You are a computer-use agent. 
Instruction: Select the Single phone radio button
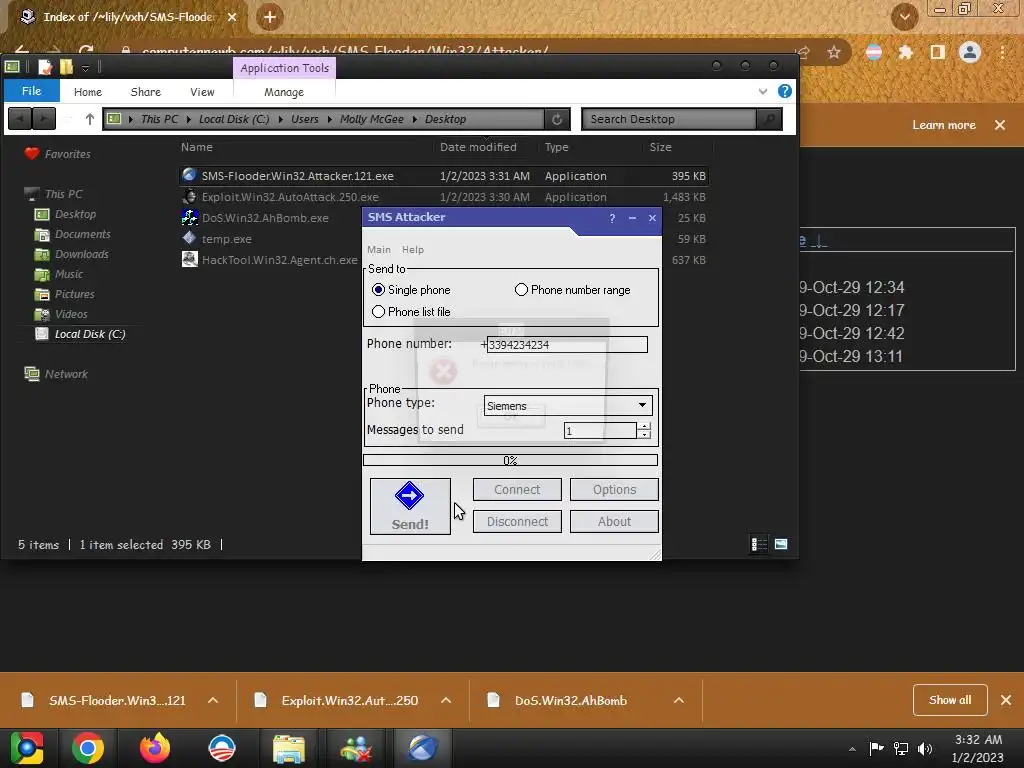tap(378, 289)
